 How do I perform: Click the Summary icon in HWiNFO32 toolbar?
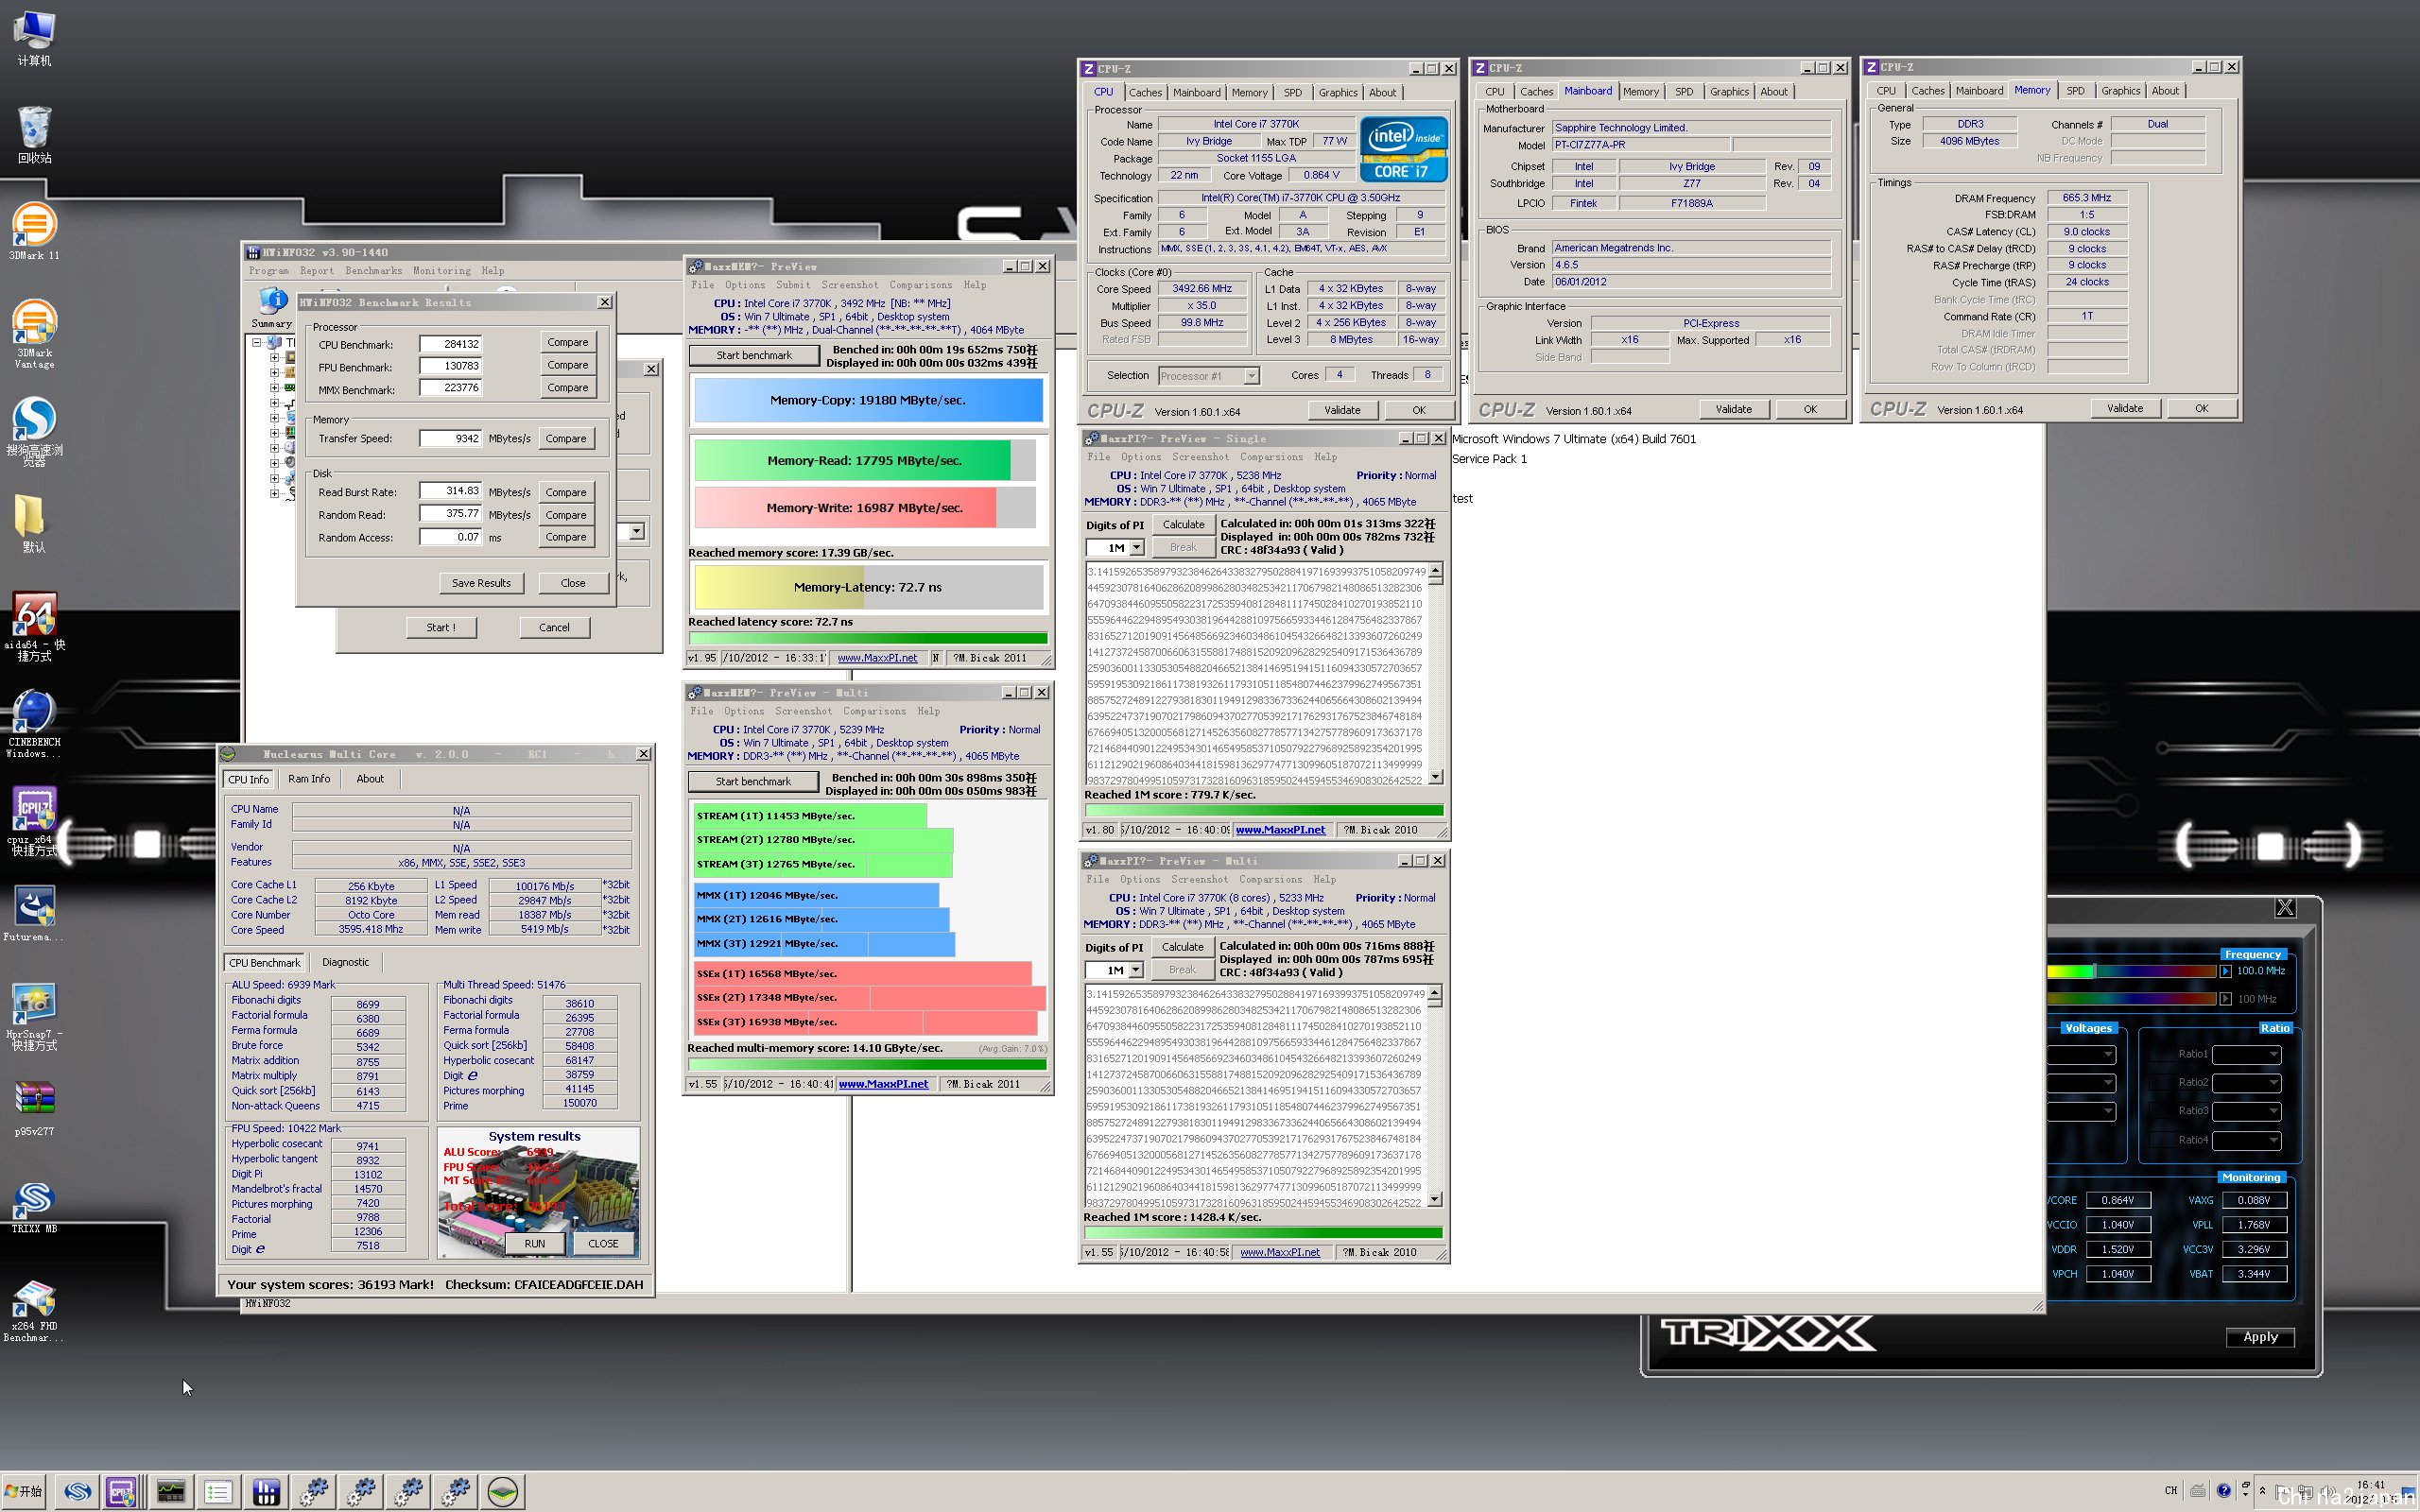point(271,308)
